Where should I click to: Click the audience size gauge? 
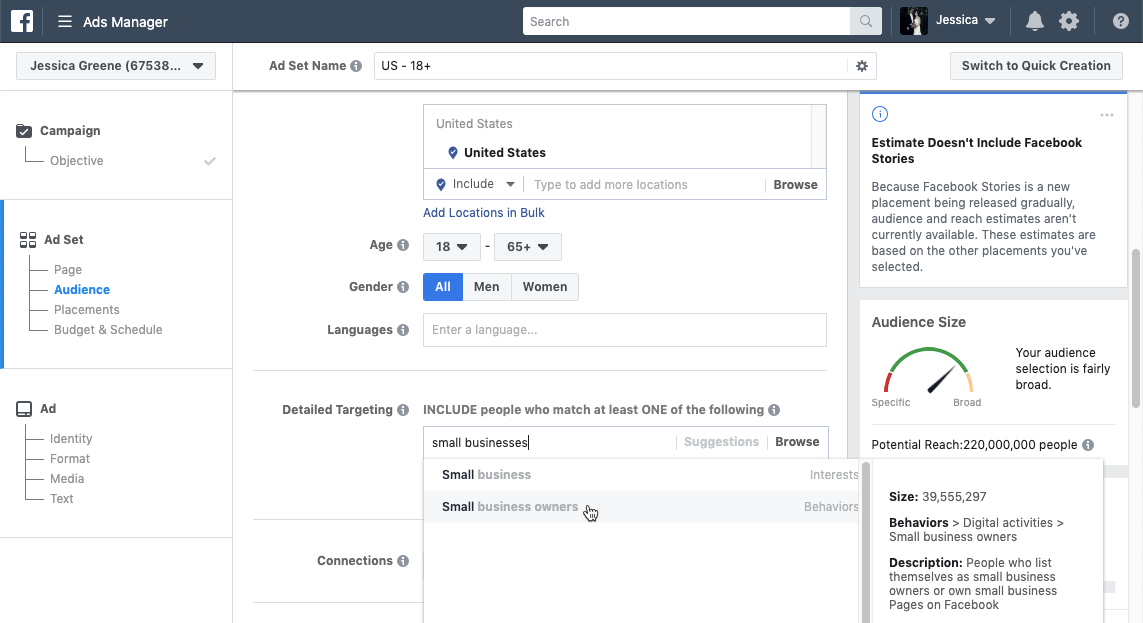[928, 372]
